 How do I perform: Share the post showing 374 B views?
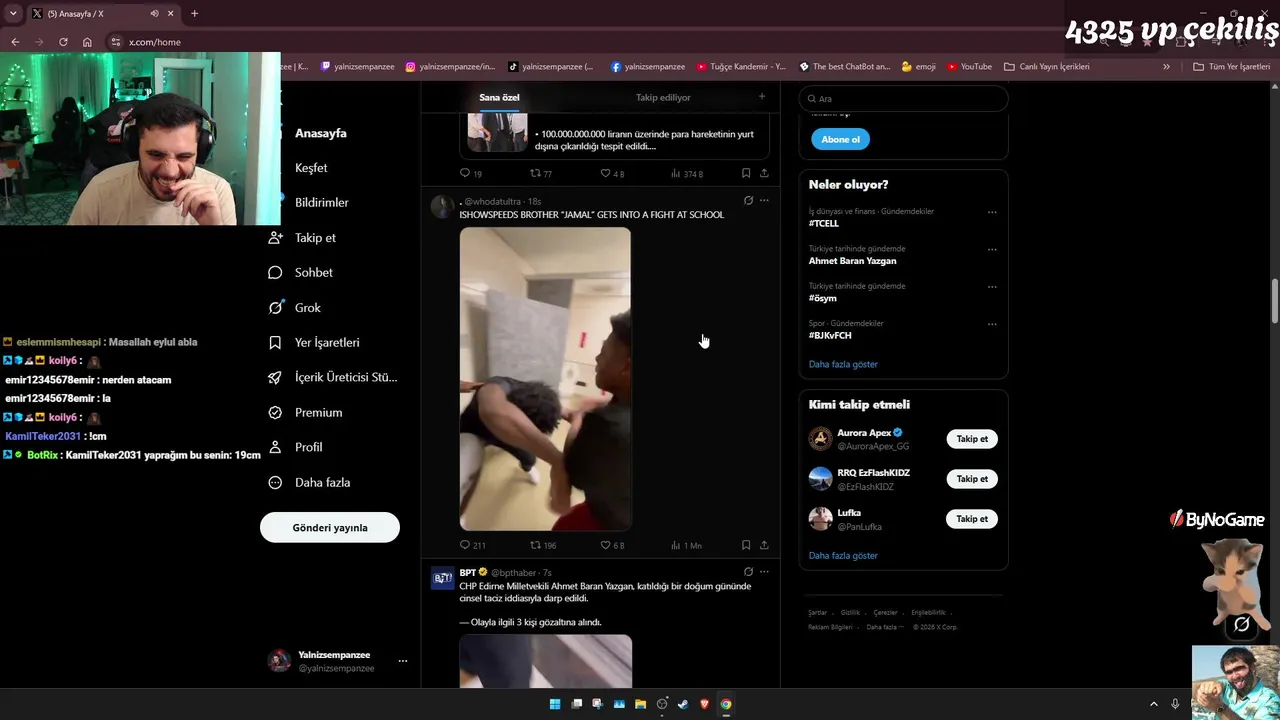pyautogui.click(x=764, y=173)
